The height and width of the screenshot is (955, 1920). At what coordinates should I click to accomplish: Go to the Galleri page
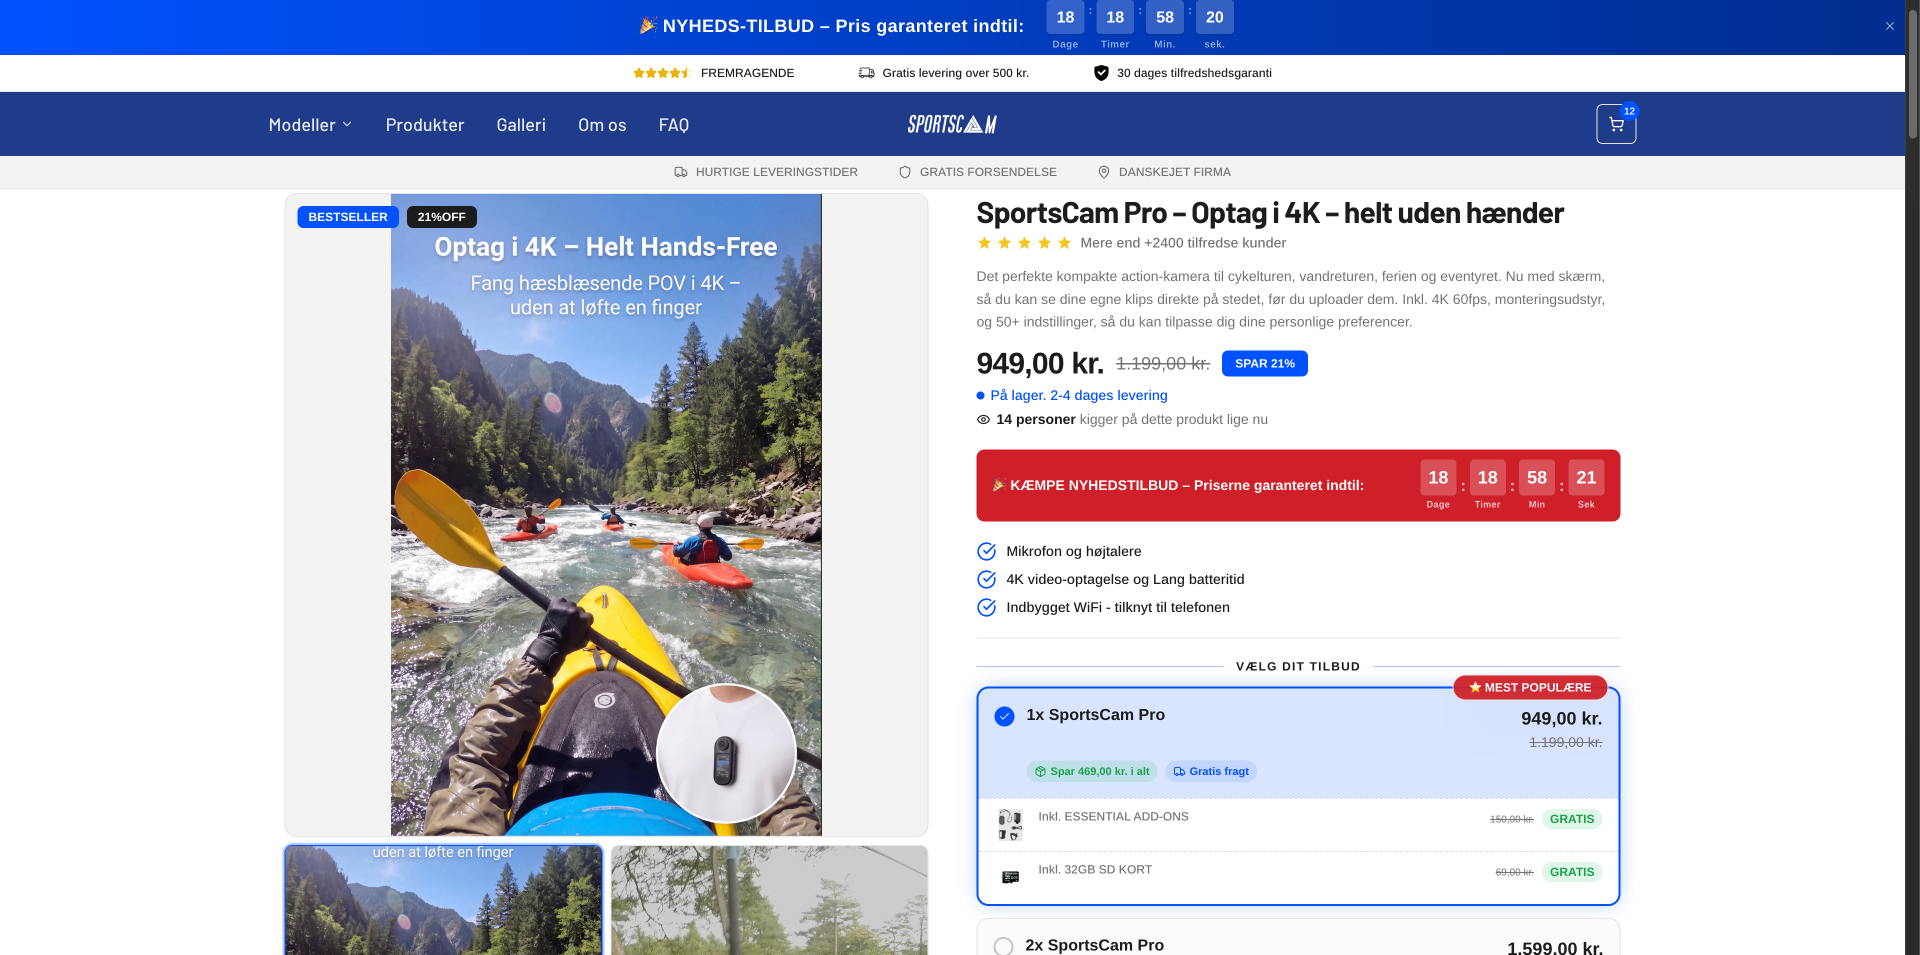tap(521, 125)
